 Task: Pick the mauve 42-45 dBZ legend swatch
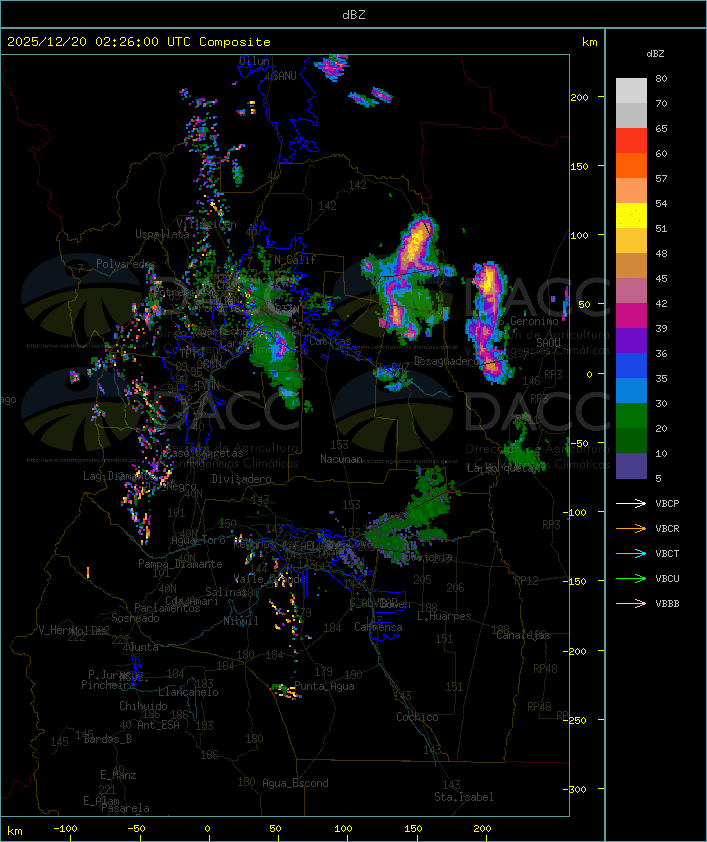click(x=631, y=291)
